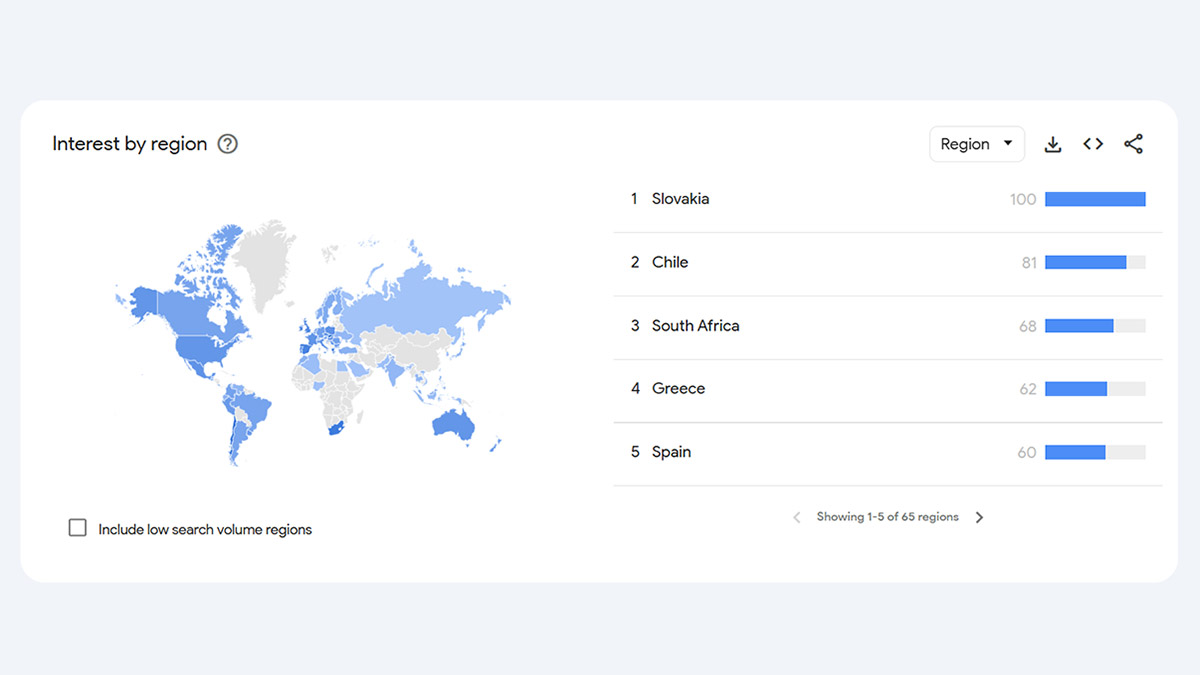Go to previous page of regions

coord(797,517)
